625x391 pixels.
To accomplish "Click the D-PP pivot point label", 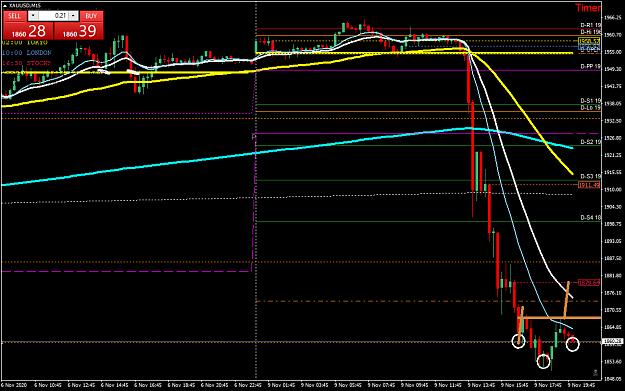I will 590,67.
